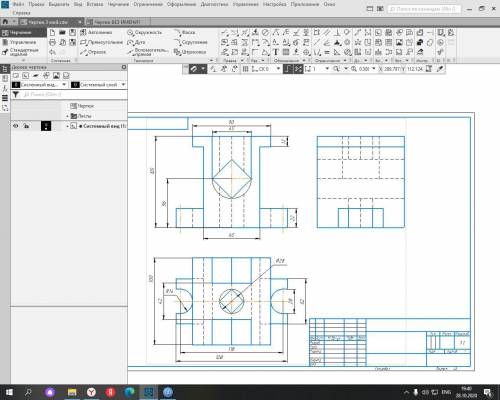Click the layer color swatch in the tree
This screenshot has height=400, width=500.
tap(46, 126)
